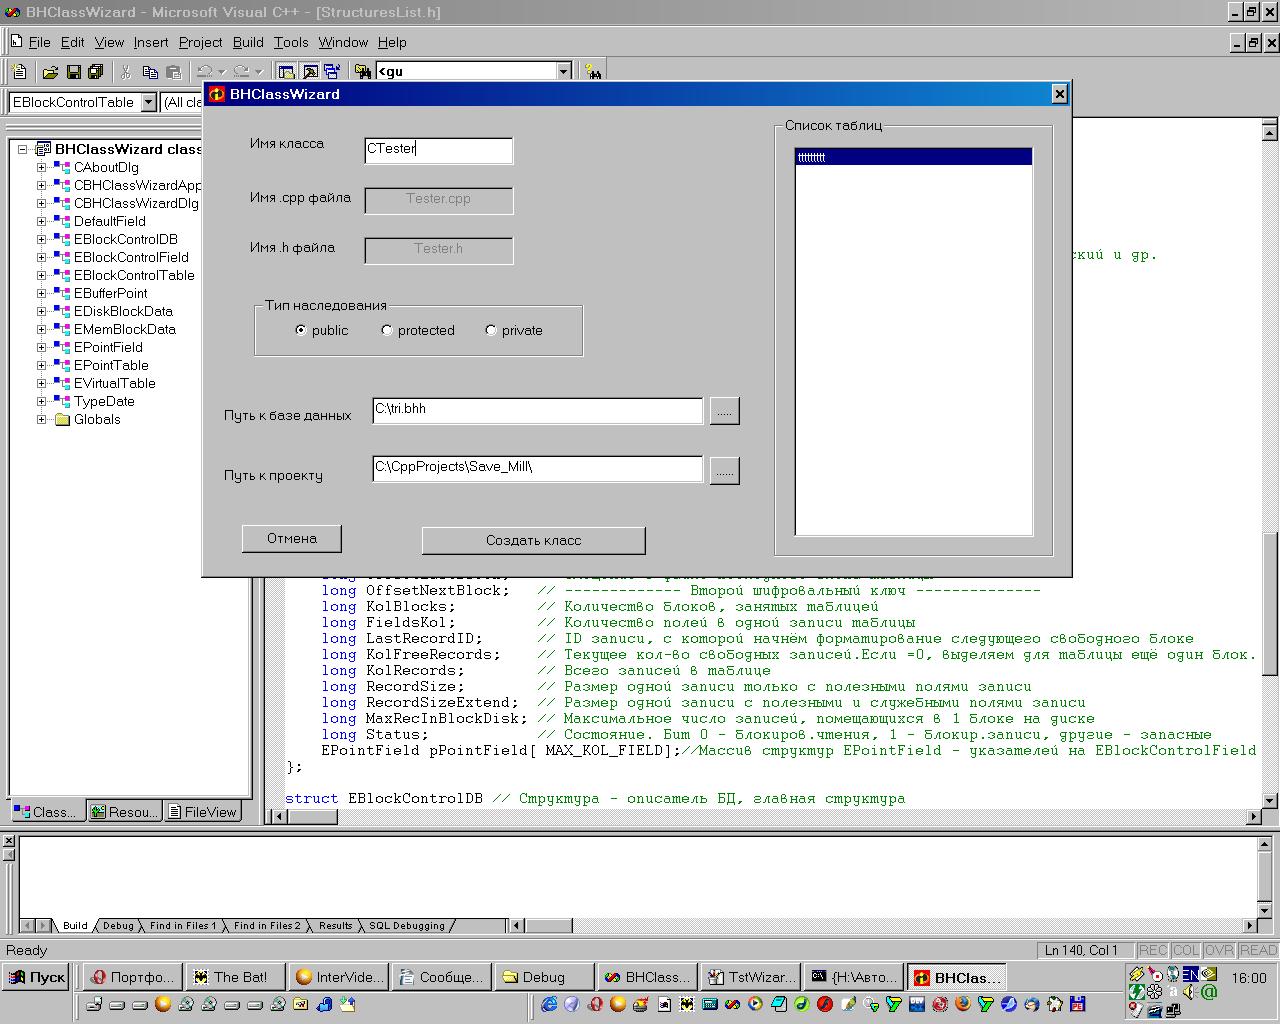
Task: Click the Создать класс button
Action: point(533,541)
